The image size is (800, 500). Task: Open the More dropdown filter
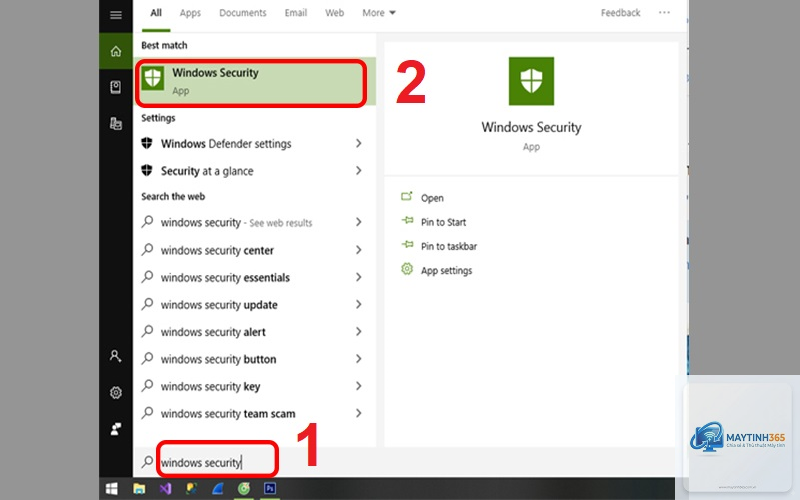coord(379,13)
